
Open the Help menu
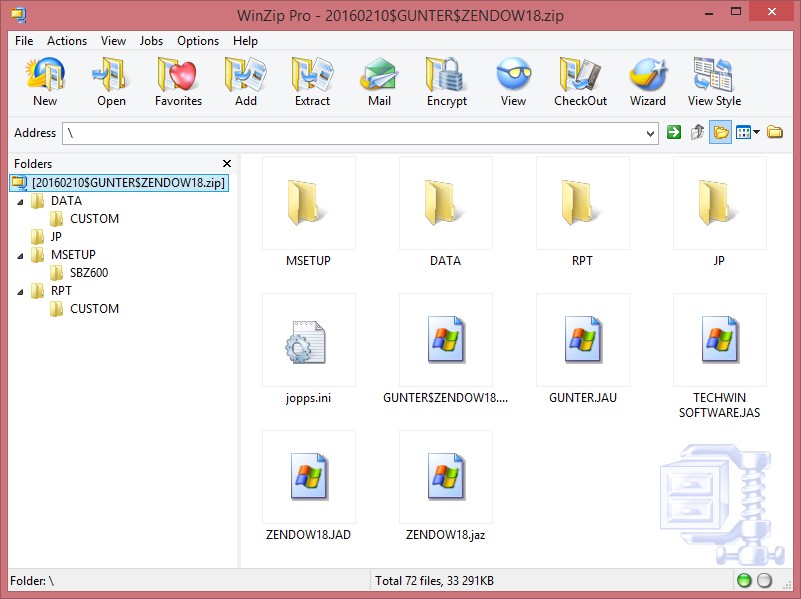[x=245, y=41]
